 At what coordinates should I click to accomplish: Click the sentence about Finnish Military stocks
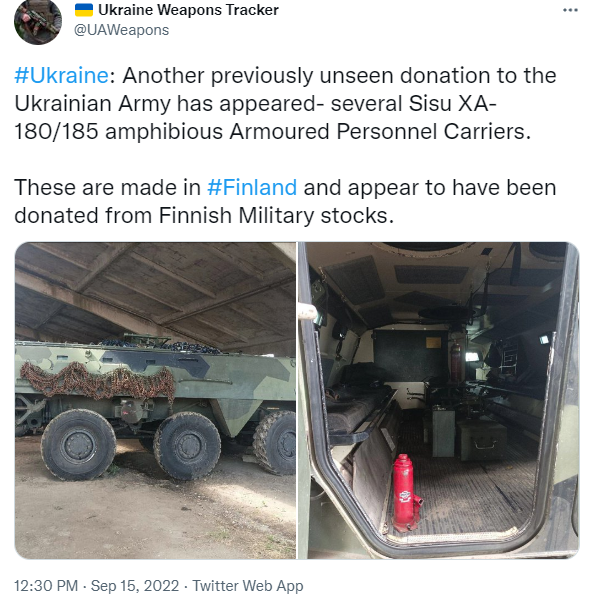285,201
